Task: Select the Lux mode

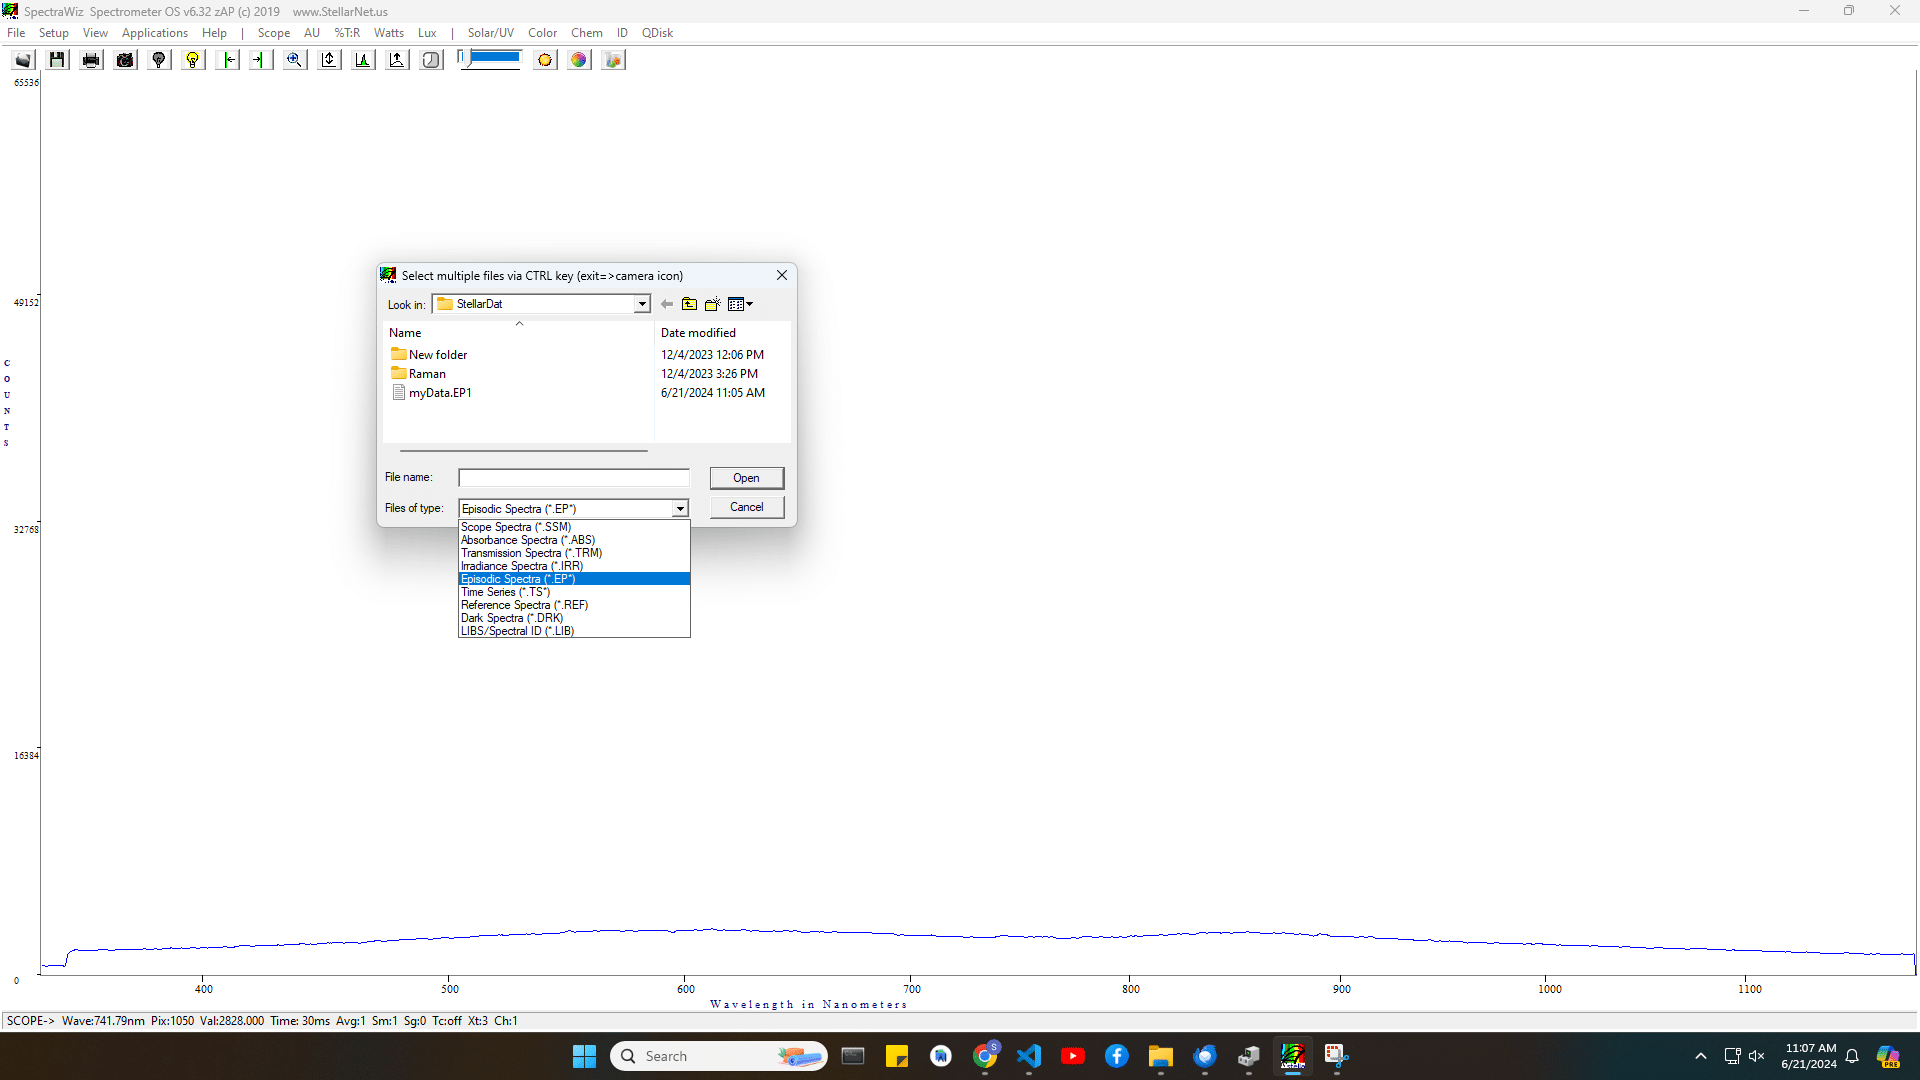Action: tap(427, 33)
